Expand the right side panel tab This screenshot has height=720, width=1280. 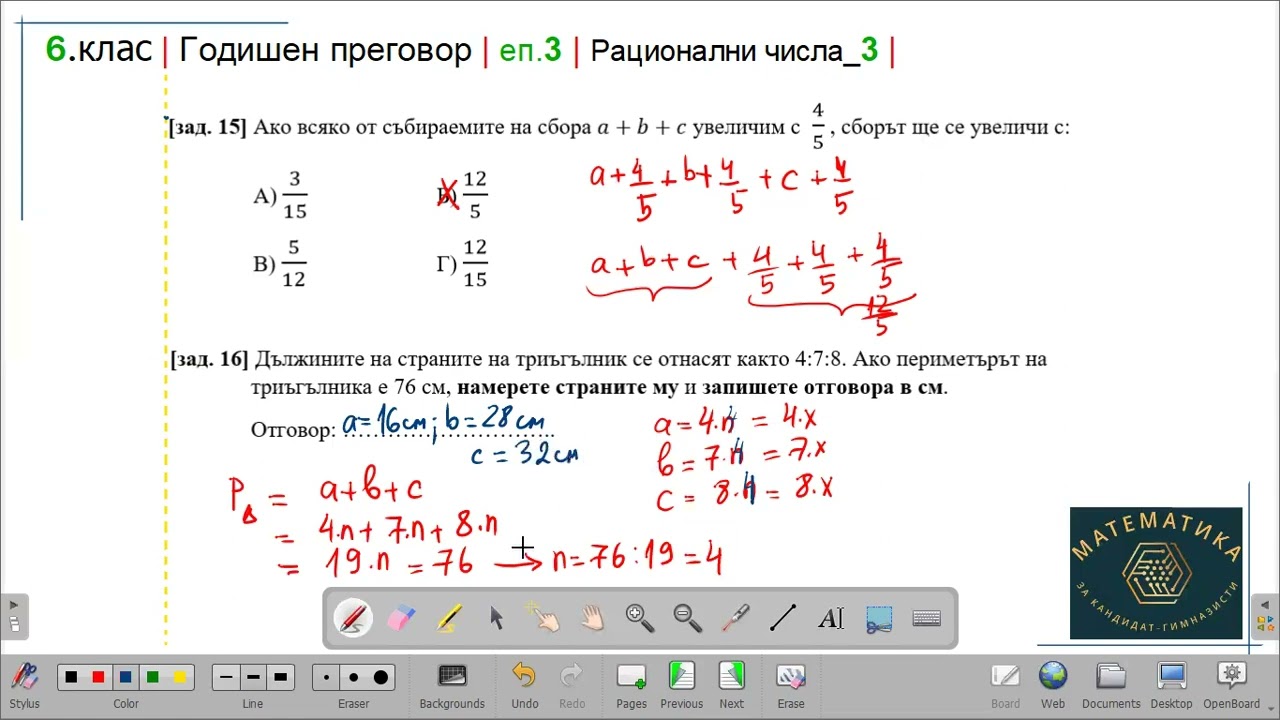1265,617
